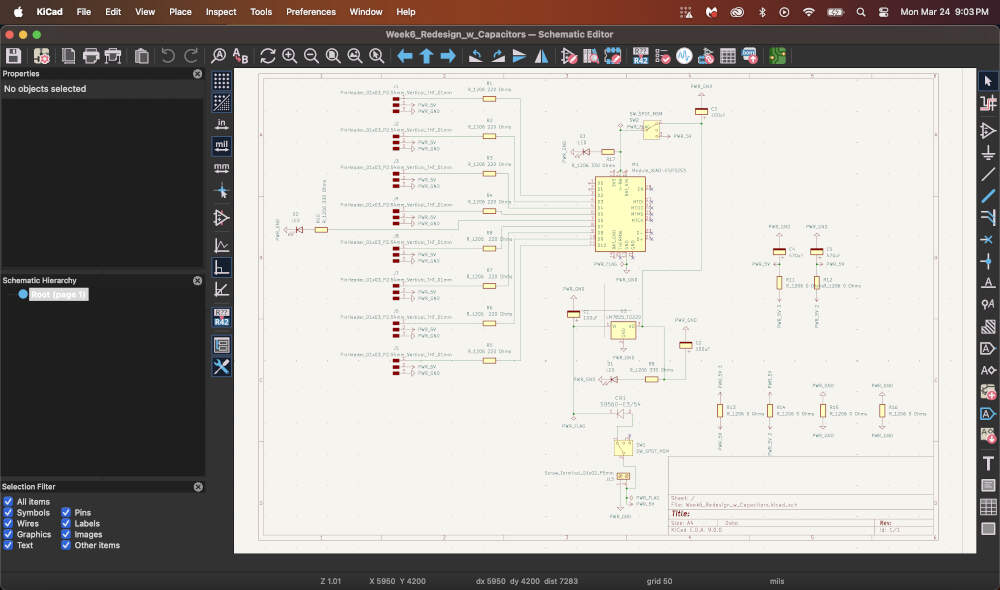1000x590 pixels.
Task: Open the Preferences menu
Action: (311, 11)
